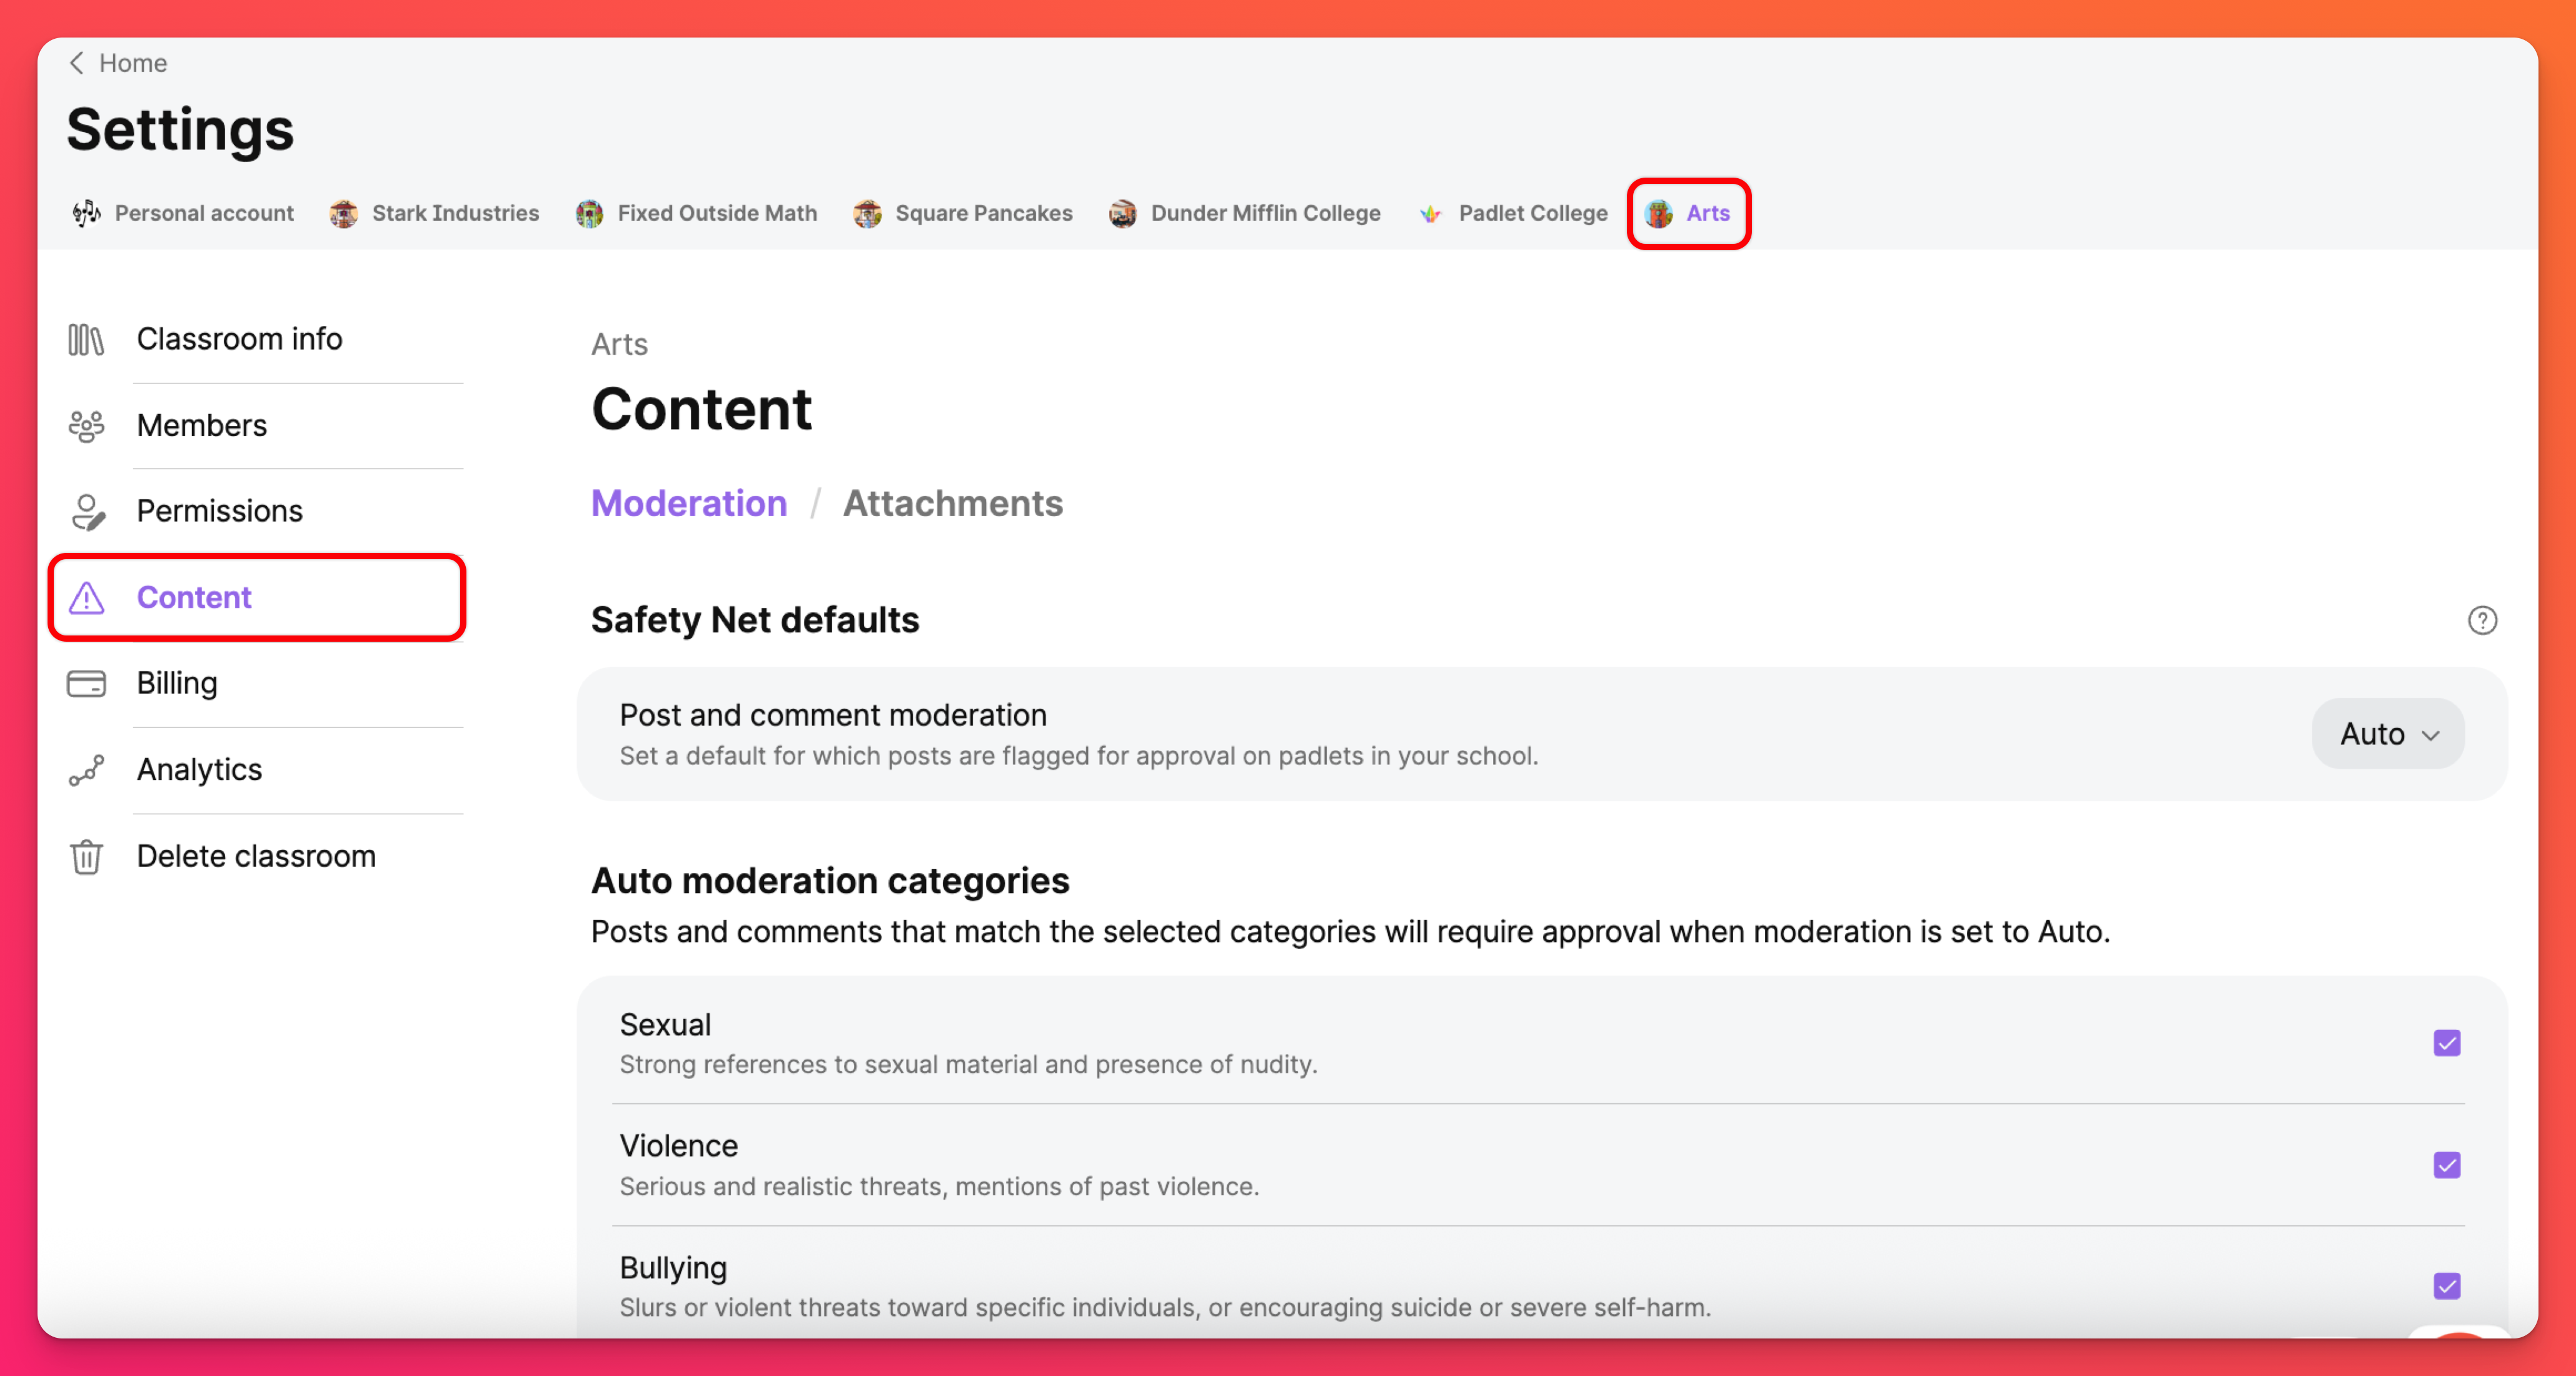Select the Moderation tab
This screenshot has width=2576, height=1376.
[x=689, y=503]
